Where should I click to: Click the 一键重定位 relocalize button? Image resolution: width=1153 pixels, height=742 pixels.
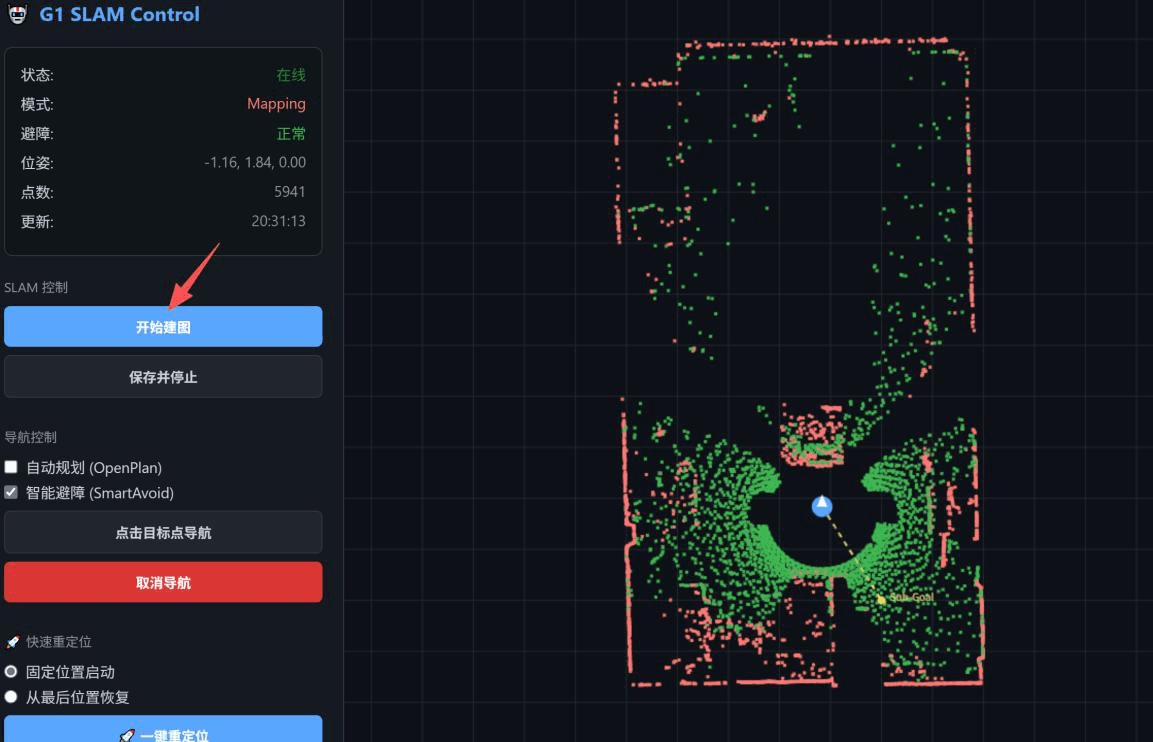pyautogui.click(x=163, y=729)
